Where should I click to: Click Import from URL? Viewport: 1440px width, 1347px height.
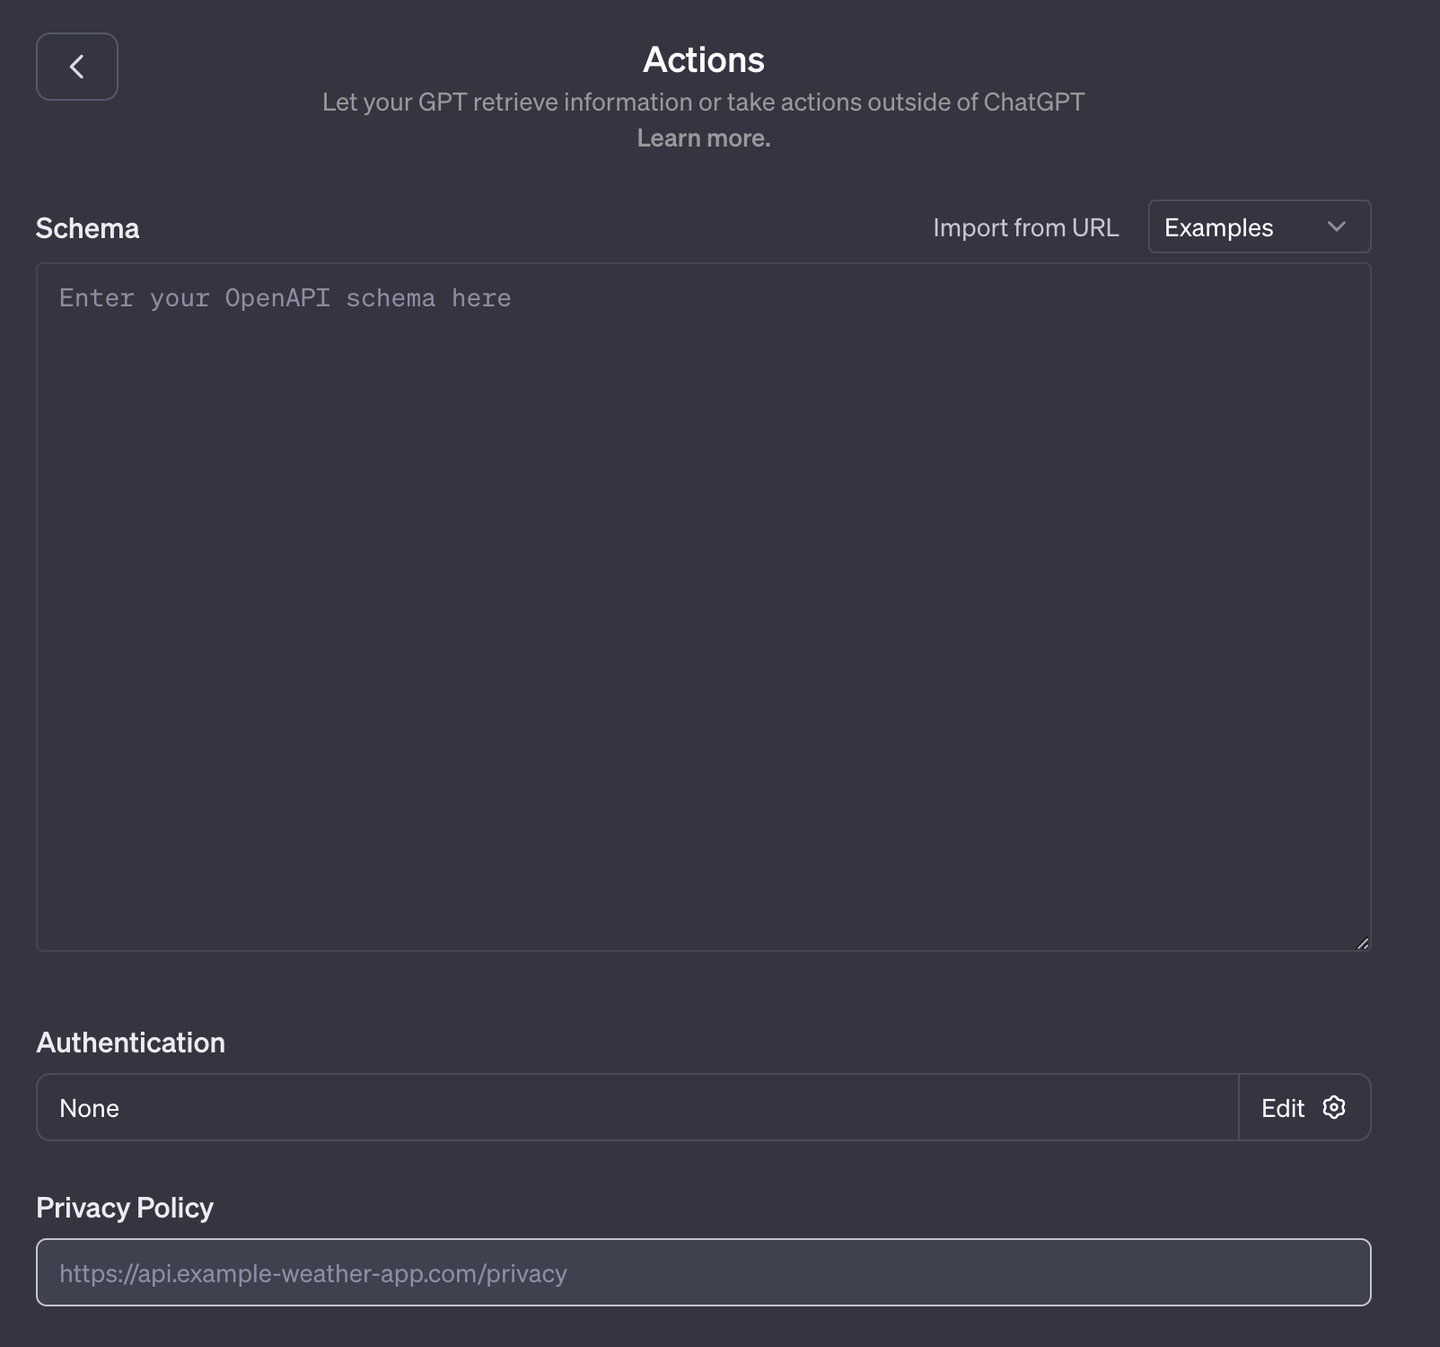(x=1025, y=227)
